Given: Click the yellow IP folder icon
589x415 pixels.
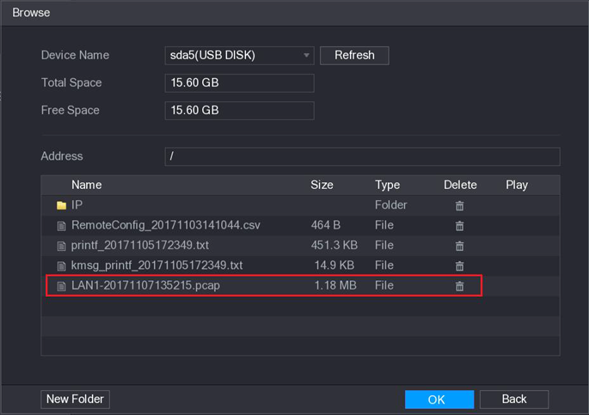Looking at the screenshot, I should [x=61, y=205].
